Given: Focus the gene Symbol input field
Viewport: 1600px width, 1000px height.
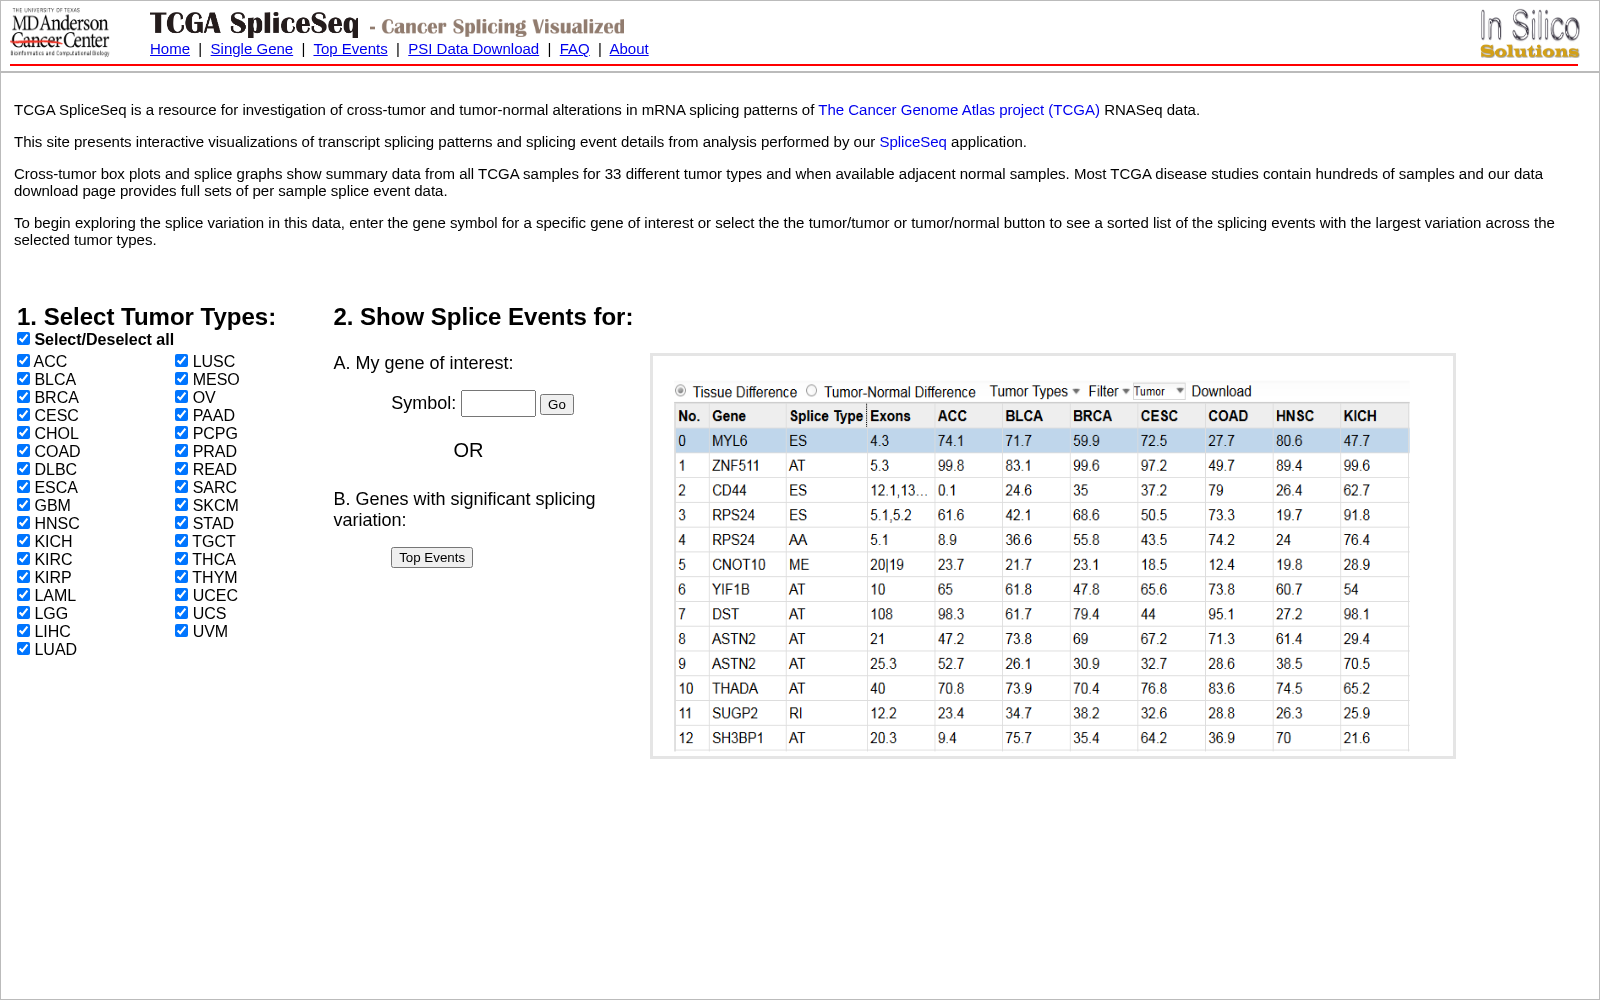Looking at the screenshot, I should [498, 403].
